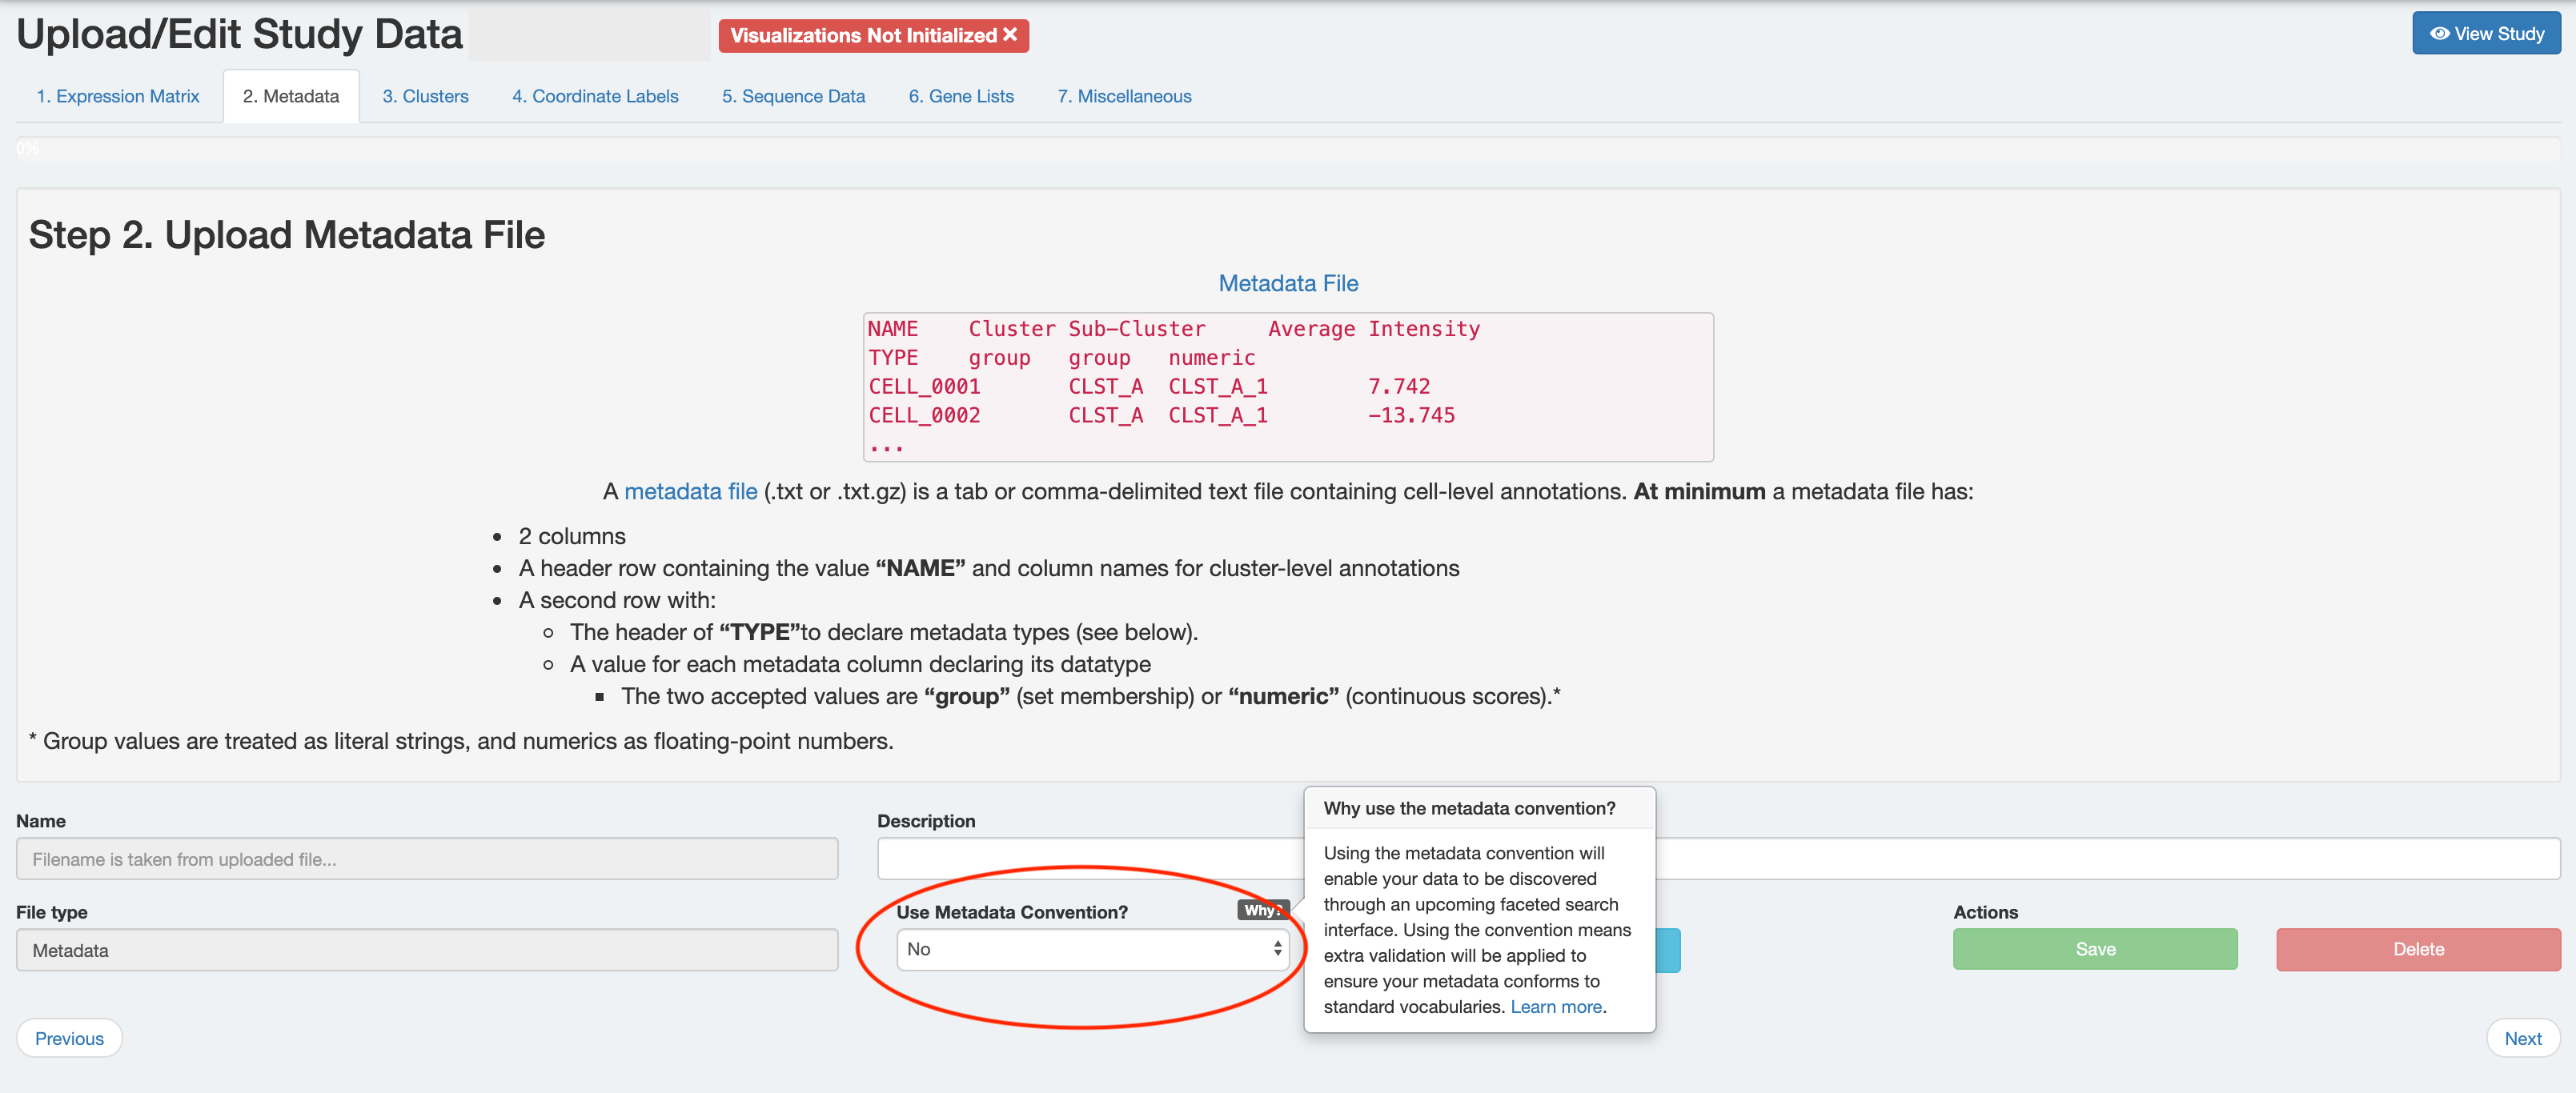Open the Gene Lists tab

click(x=960, y=96)
